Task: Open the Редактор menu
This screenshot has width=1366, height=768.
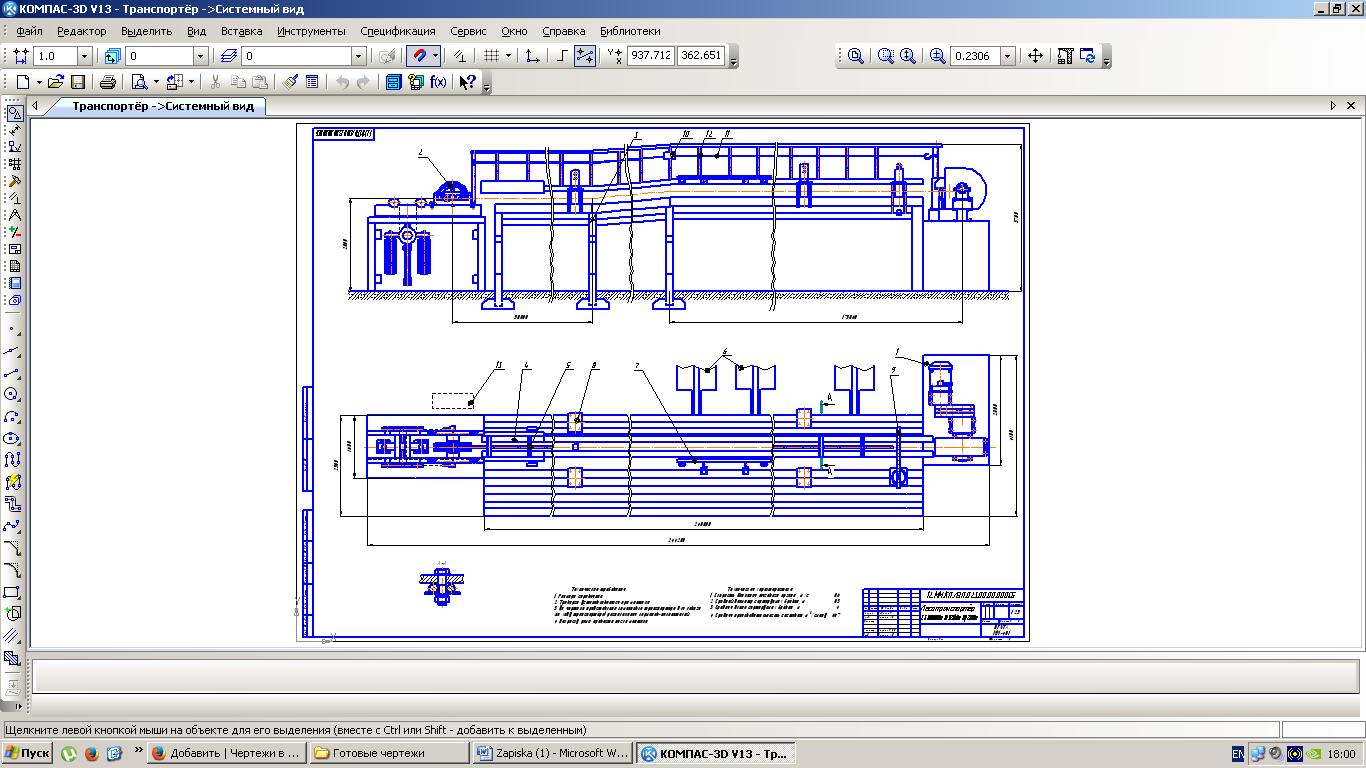Action: tap(82, 31)
